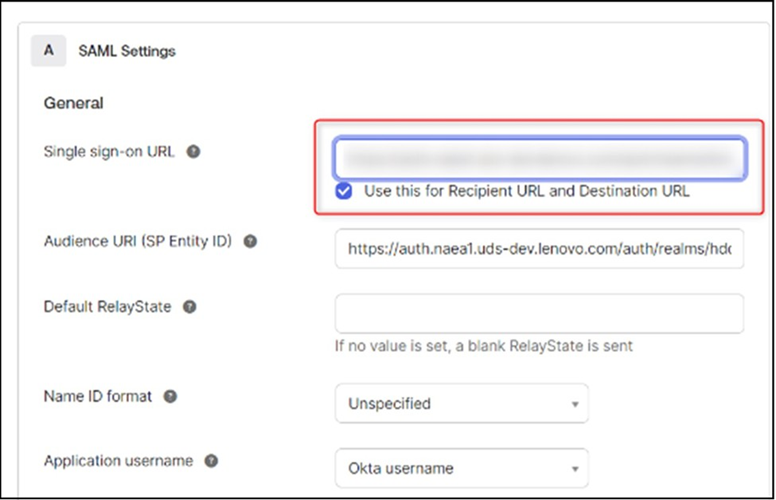Image resolution: width=776 pixels, height=500 pixels.
Task: Click help icon next to Name ID format
Action: [x=170, y=397]
